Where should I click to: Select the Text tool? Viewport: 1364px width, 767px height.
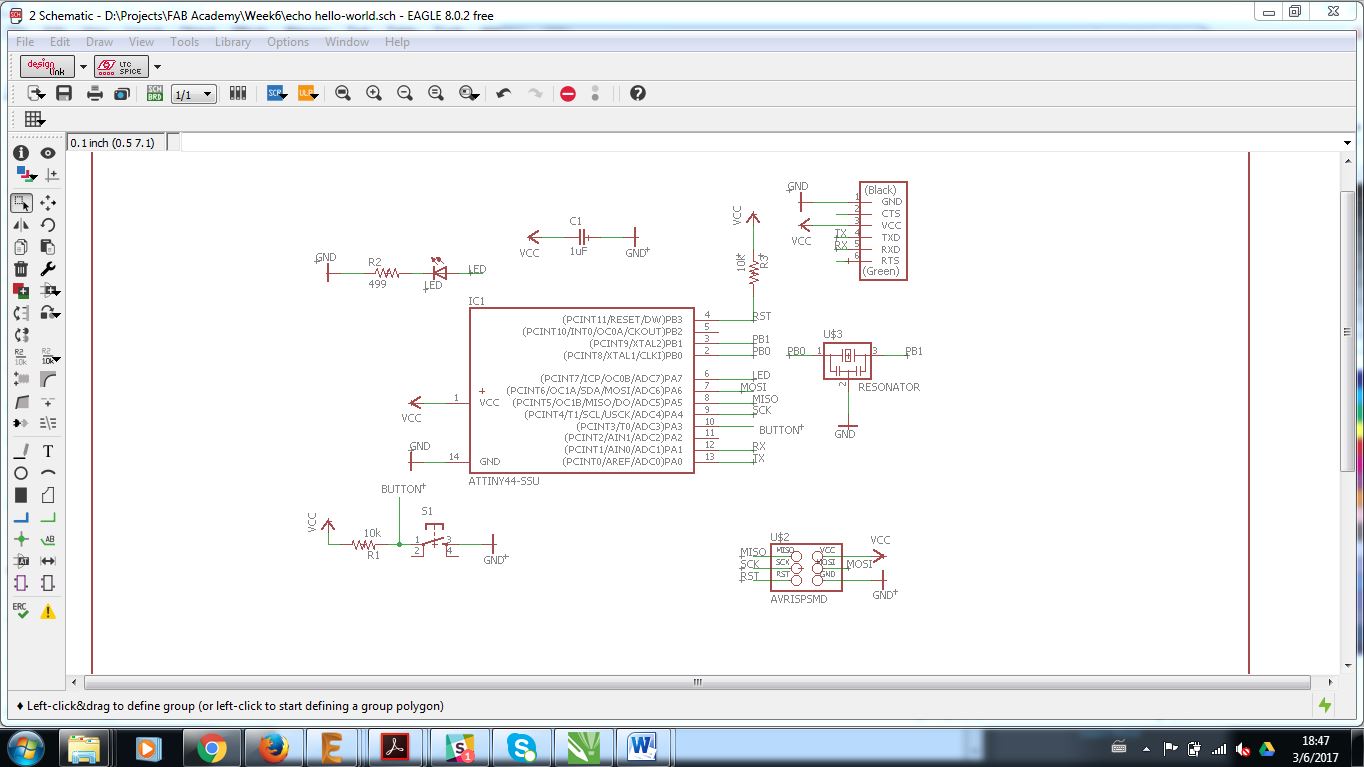click(x=47, y=452)
